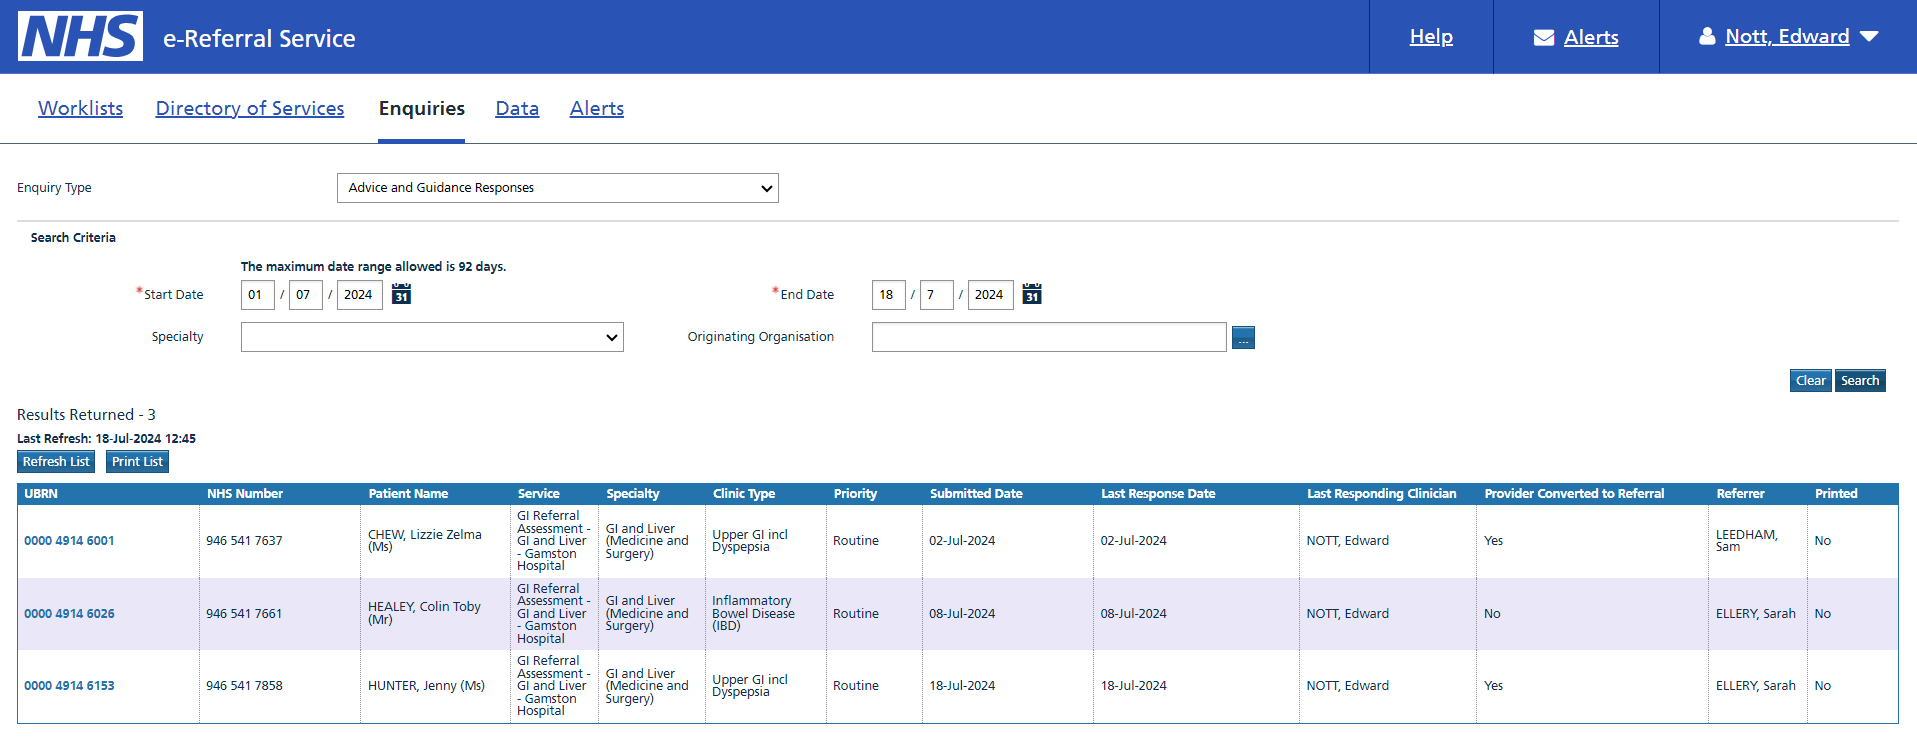Click the Help link in header

click(x=1431, y=37)
